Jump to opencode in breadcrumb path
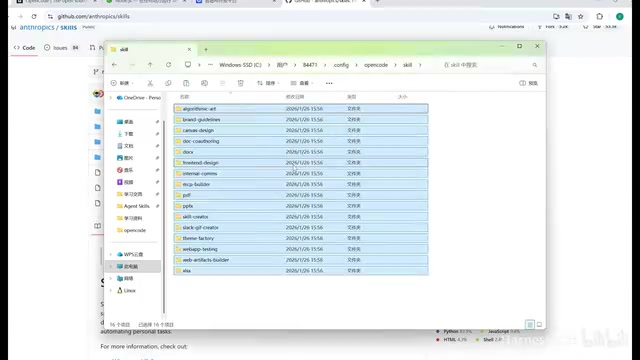Screen dimensions: 640x360 [376, 65]
